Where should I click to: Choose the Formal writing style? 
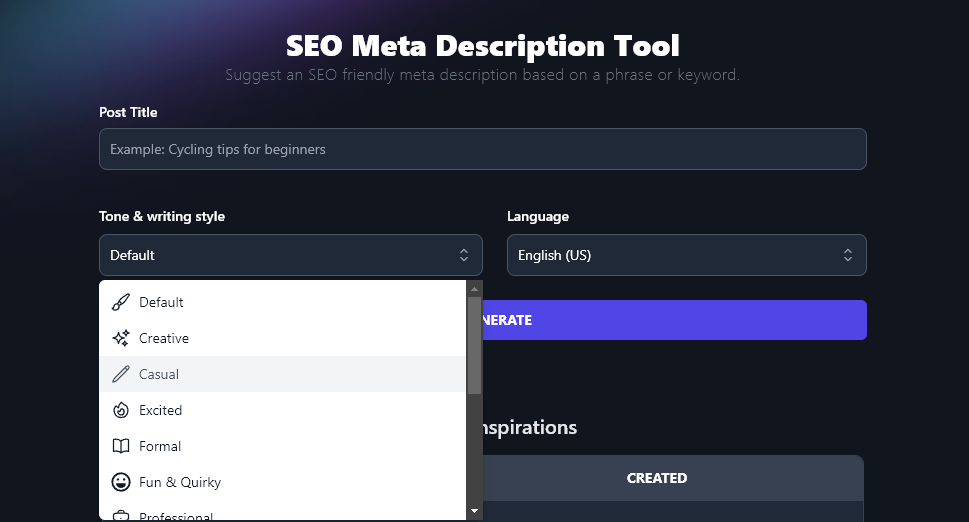(160, 446)
